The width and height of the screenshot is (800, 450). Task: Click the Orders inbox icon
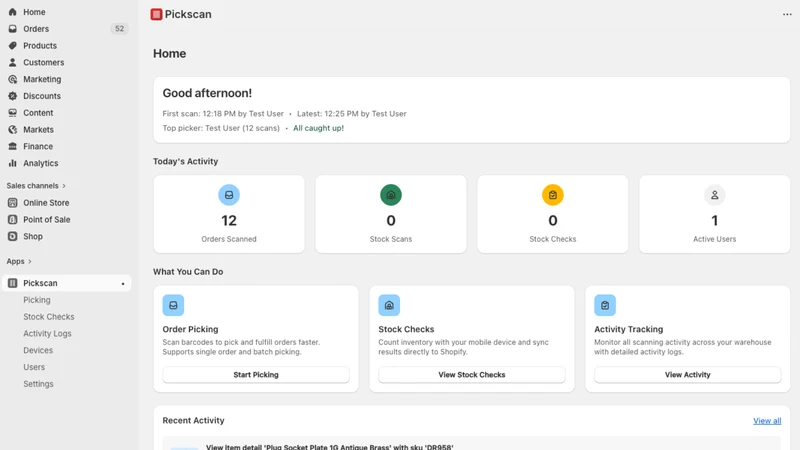pyautogui.click(x=13, y=29)
